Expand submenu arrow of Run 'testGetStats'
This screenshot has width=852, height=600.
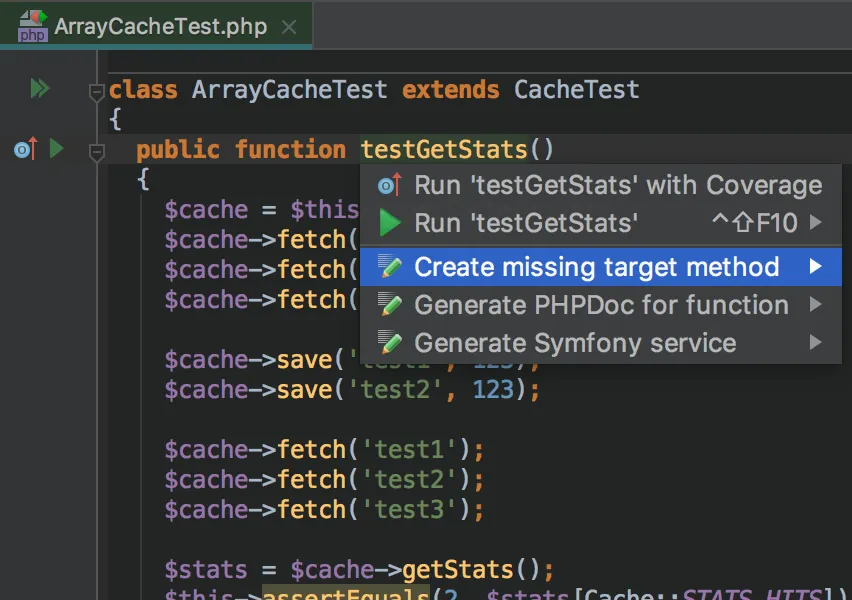pos(815,222)
